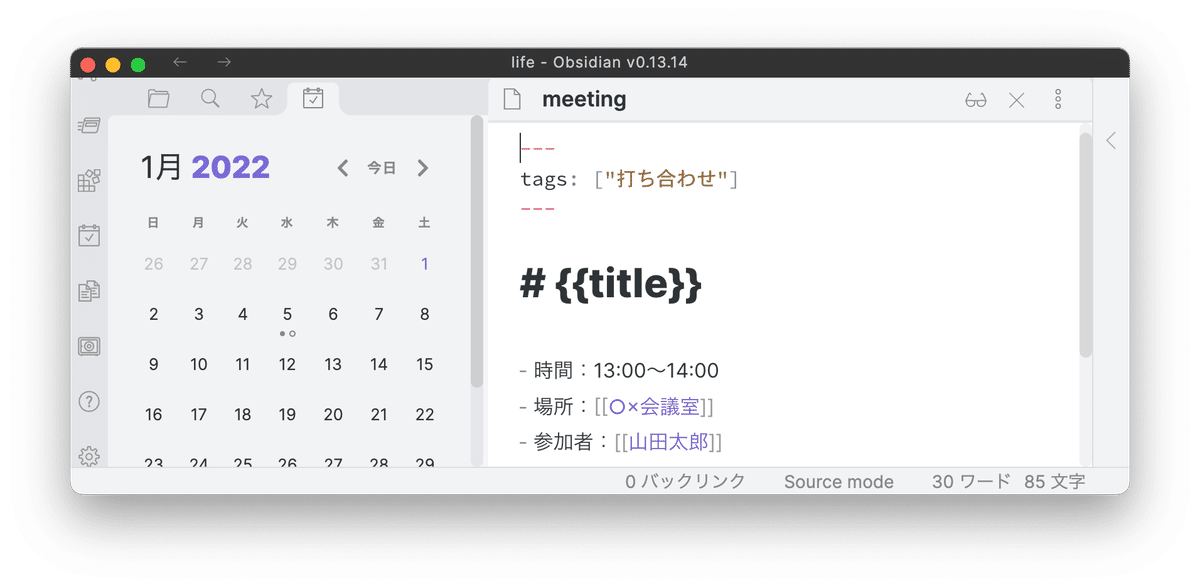Screen dimensions: 1200x587
Task: Select greyed-out December 26 date
Action: point(153,264)
